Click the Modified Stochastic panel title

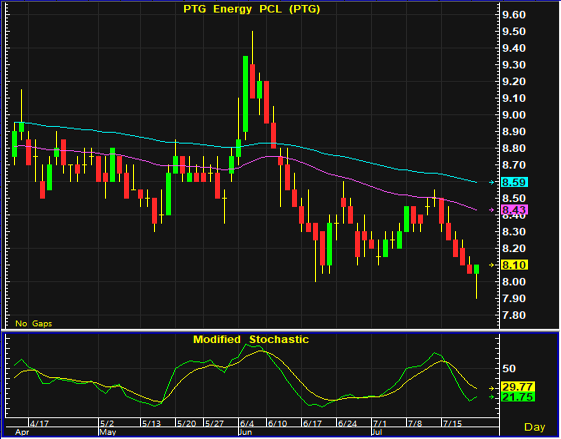(x=251, y=339)
